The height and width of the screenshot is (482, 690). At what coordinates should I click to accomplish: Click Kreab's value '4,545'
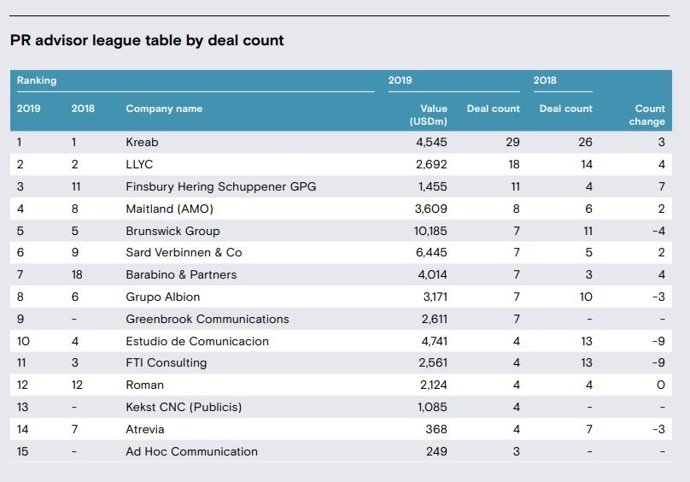click(432, 142)
